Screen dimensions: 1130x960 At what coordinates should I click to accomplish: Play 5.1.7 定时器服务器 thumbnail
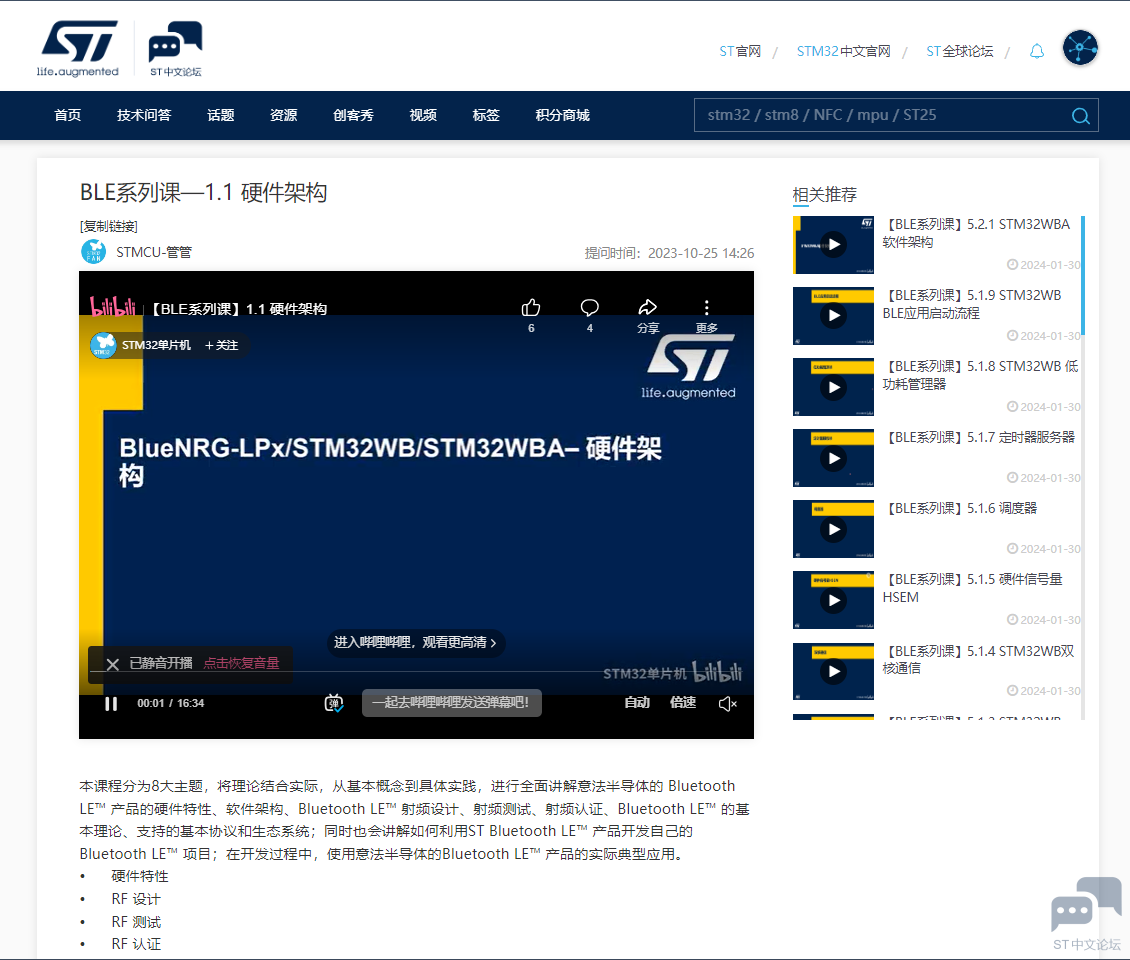click(x=833, y=458)
